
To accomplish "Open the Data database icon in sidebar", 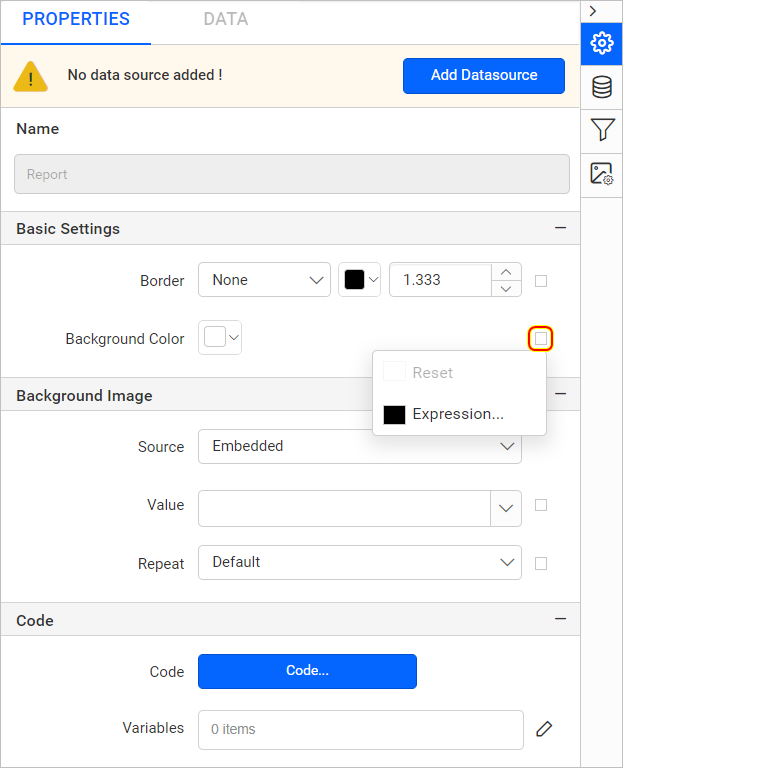I will 601,87.
